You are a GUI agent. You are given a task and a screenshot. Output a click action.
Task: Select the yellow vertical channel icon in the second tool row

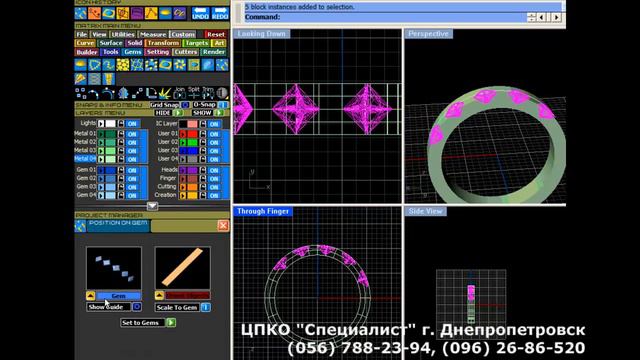pyautogui.click(x=109, y=79)
